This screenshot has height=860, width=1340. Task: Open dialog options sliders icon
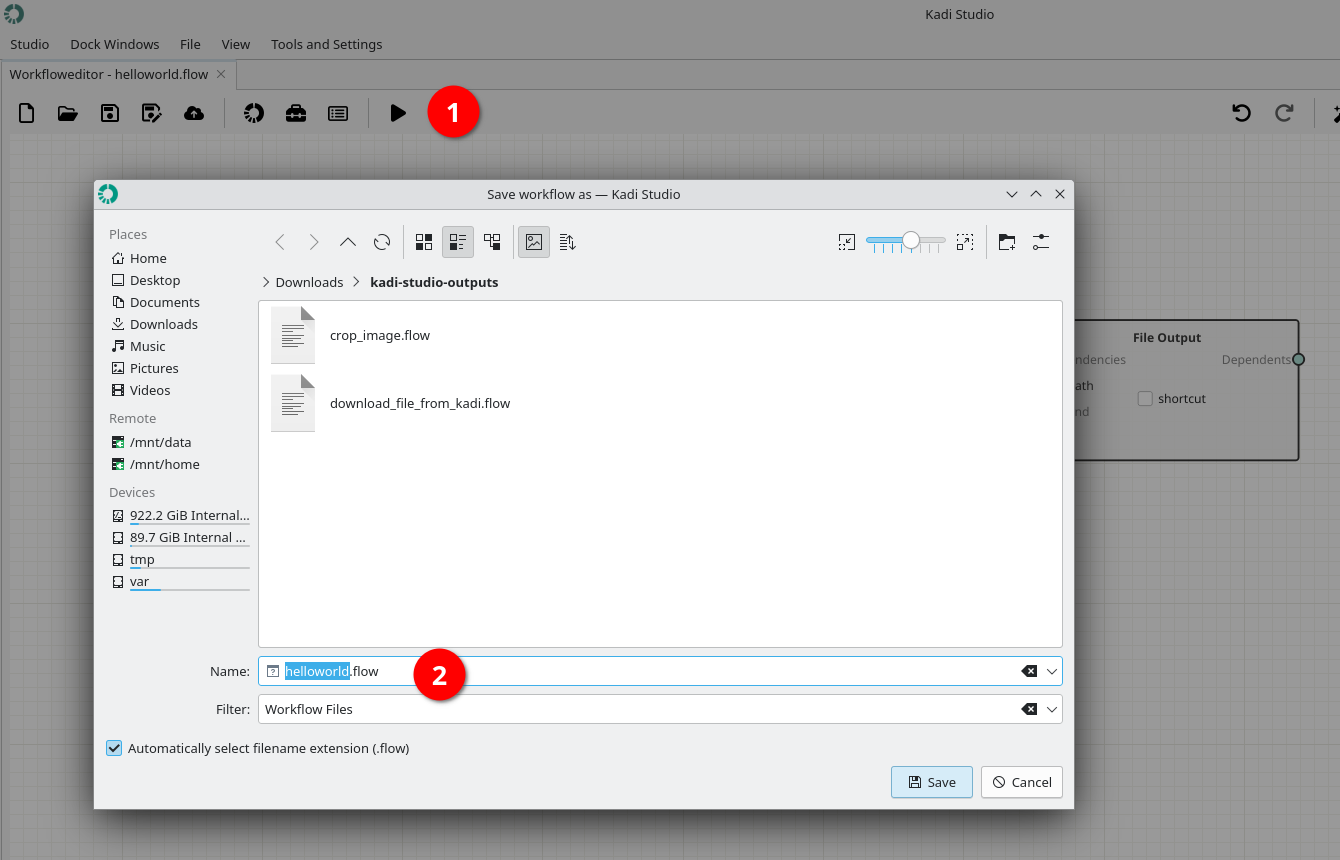click(x=1041, y=242)
